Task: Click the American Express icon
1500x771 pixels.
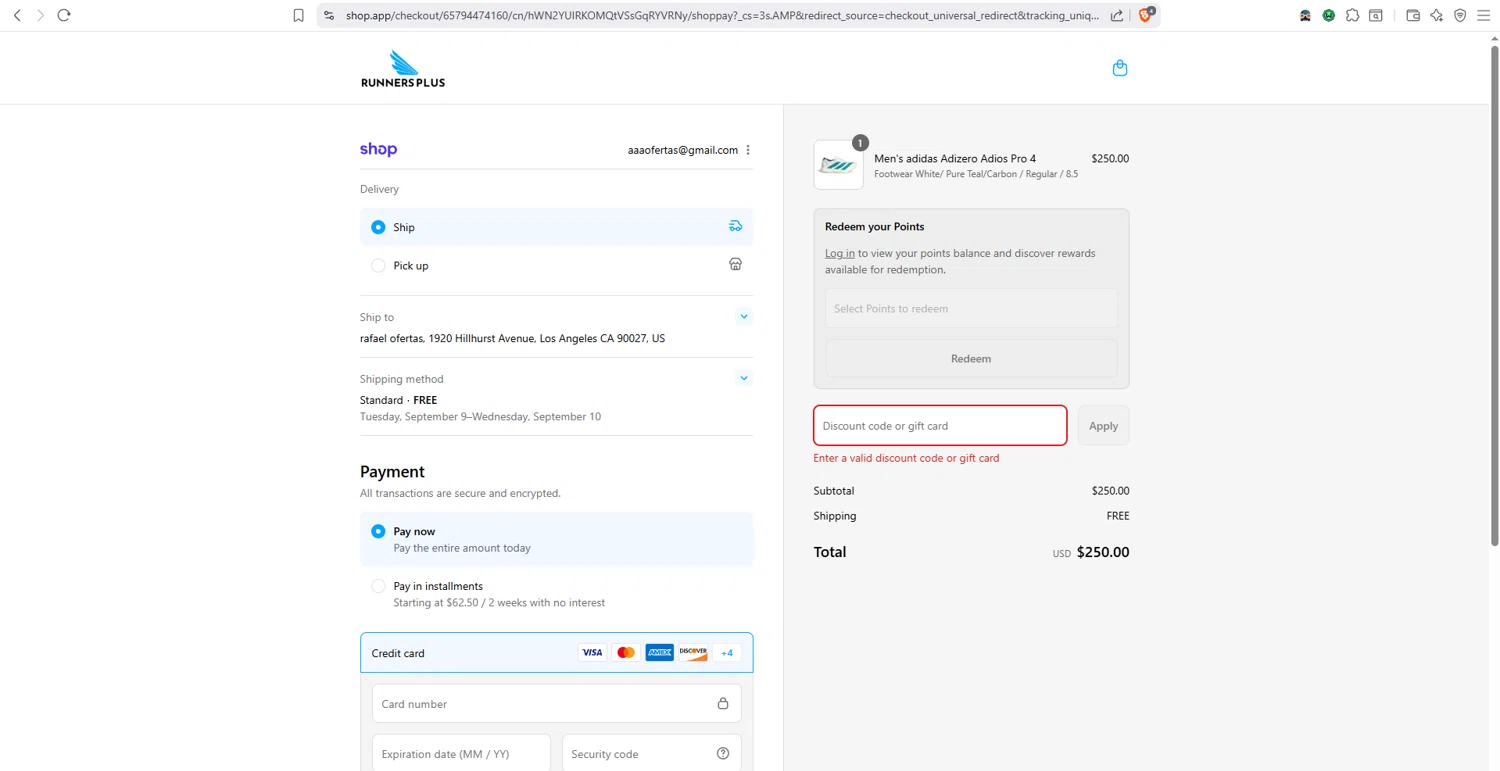Action: coord(659,652)
